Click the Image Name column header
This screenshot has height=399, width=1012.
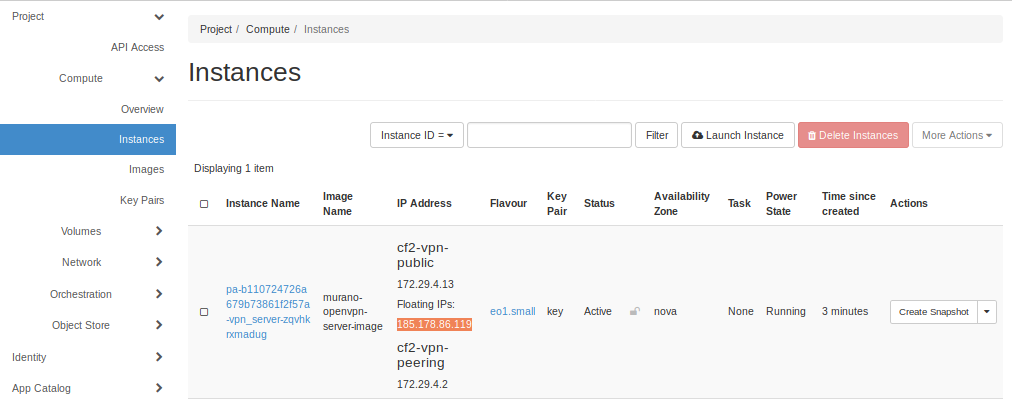pos(338,203)
